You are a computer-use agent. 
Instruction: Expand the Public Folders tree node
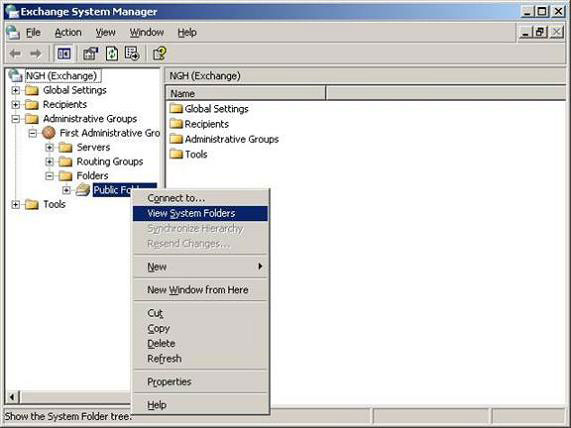67,190
